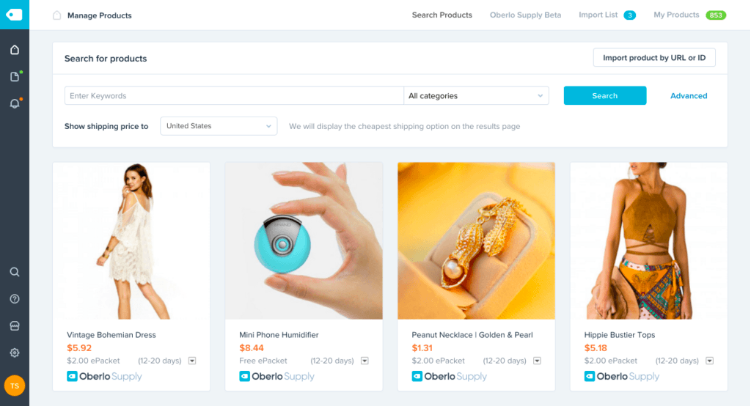Image resolution: width=750 pixels, height=406 pixels.
Task: Focus the Enter Keywords search field
Action: 234,96
